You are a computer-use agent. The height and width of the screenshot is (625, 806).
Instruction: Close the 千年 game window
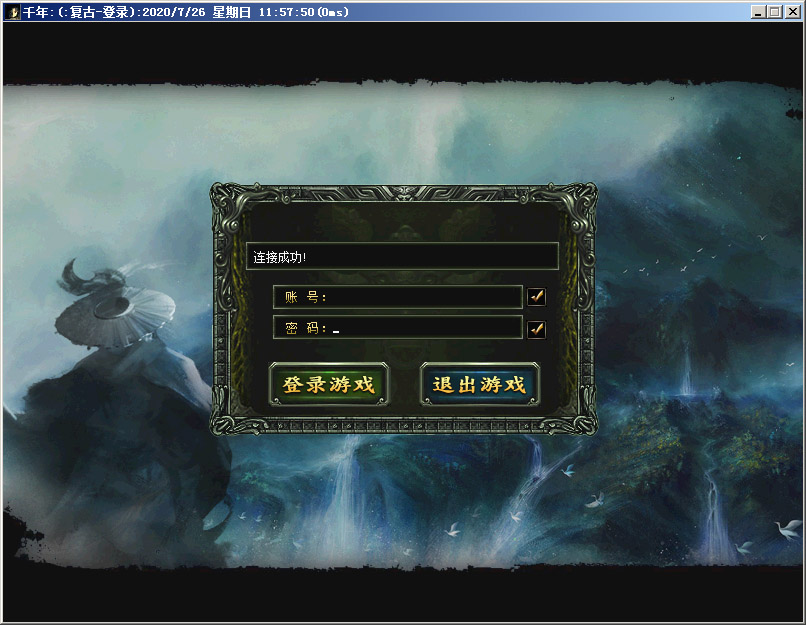point(792,12)
